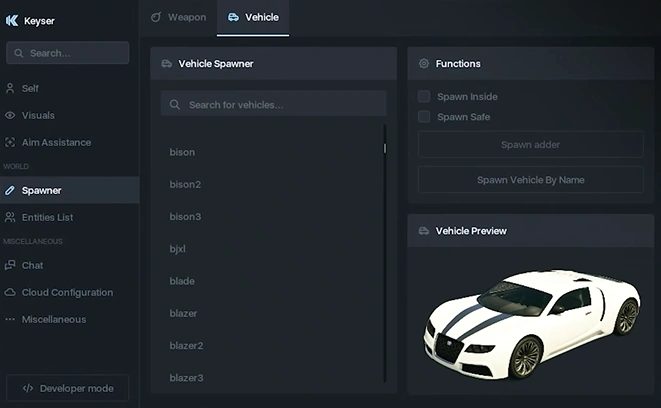Open the Cloud Configuration section

[x=70, y=292]
